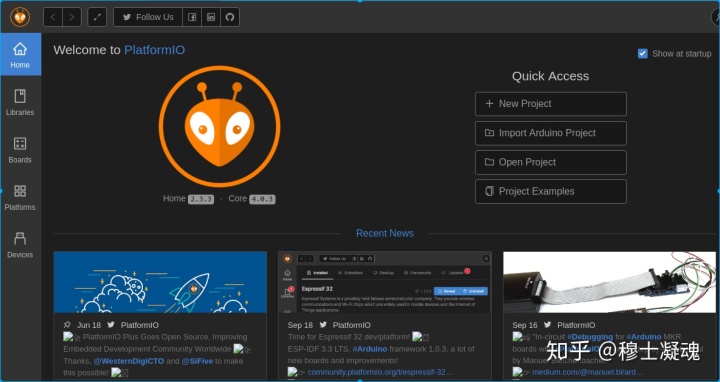Click the Open Project button

point(551,162)
